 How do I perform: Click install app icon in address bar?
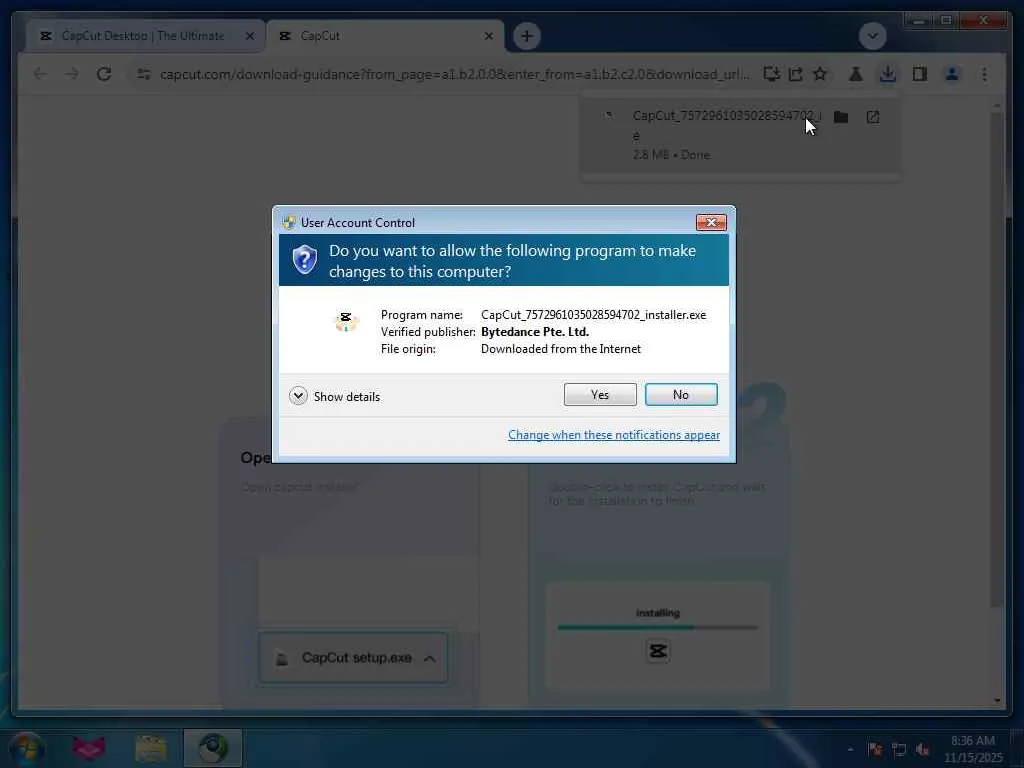[x=771, y=74]
